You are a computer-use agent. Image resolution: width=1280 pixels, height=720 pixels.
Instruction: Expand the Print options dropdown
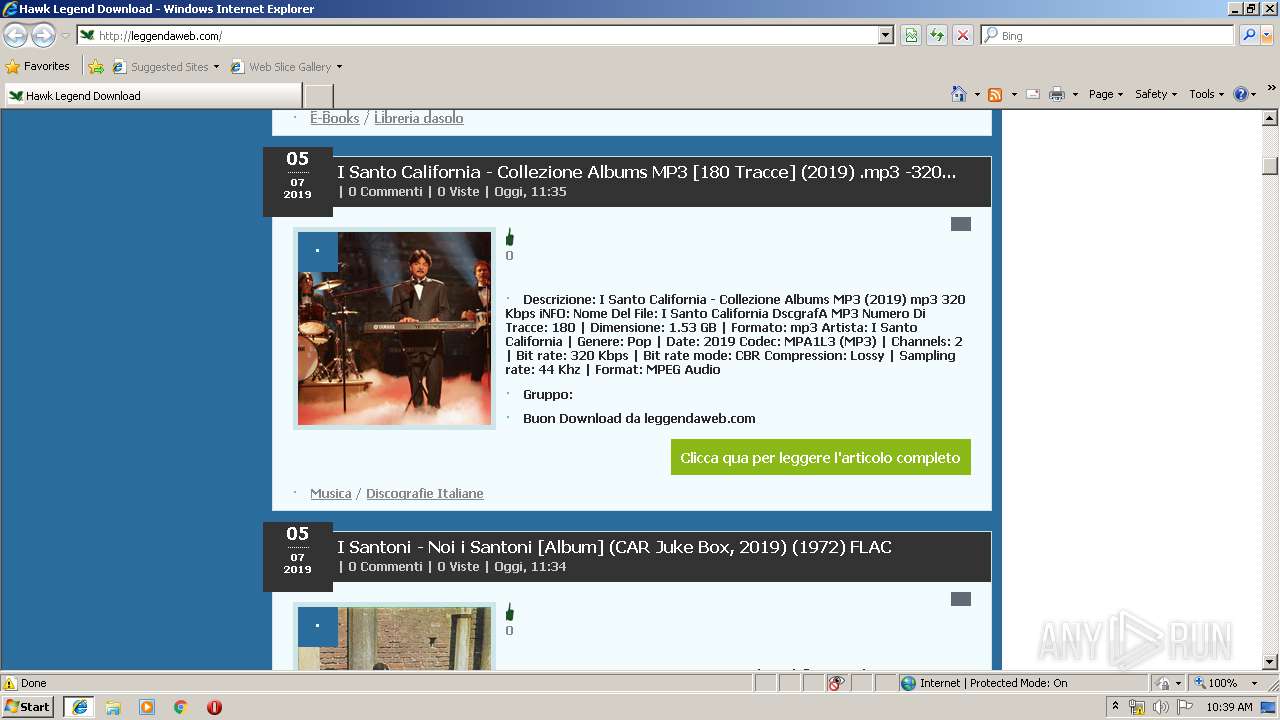click(1075, 94)
